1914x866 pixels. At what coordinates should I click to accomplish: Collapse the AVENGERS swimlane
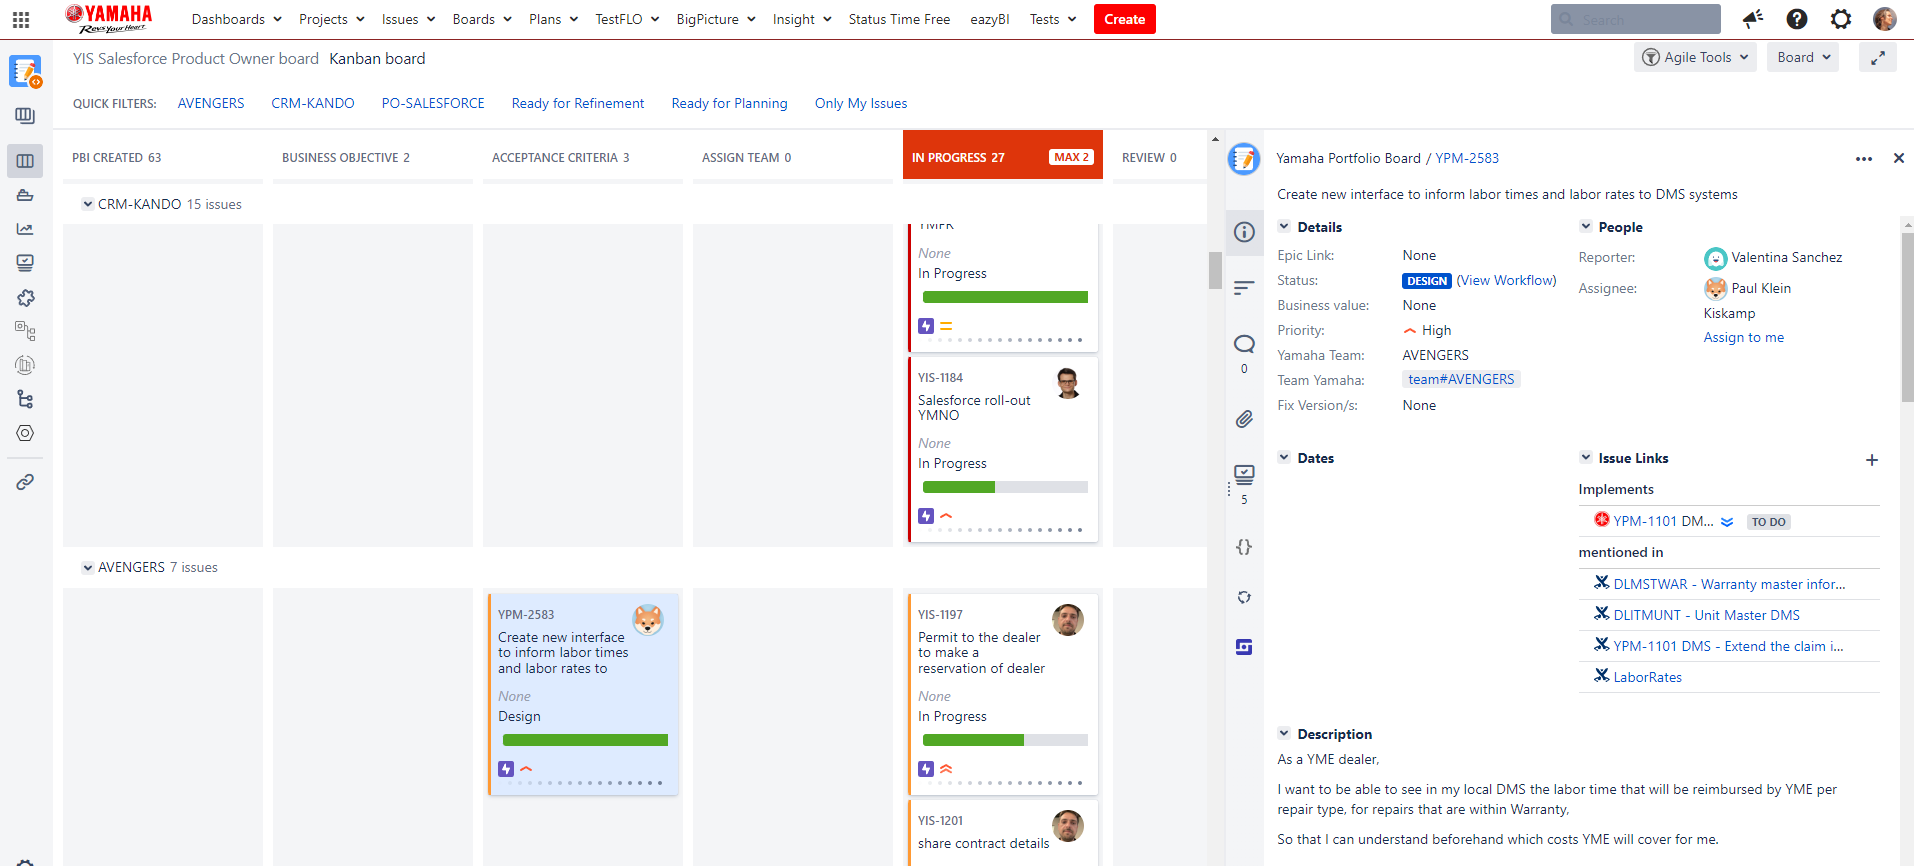[x=88, y=567]
